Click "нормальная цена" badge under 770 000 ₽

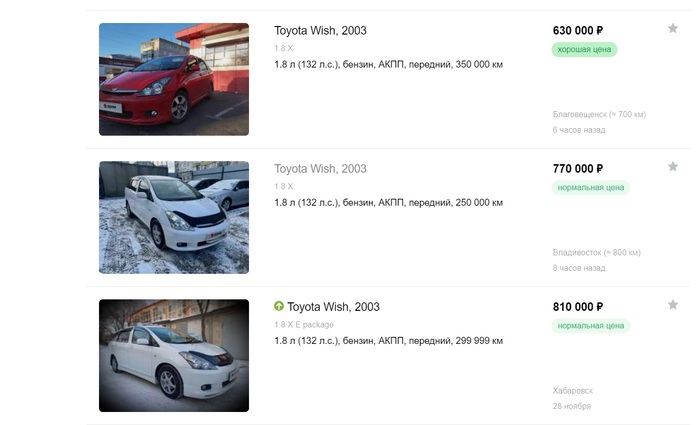591,187
